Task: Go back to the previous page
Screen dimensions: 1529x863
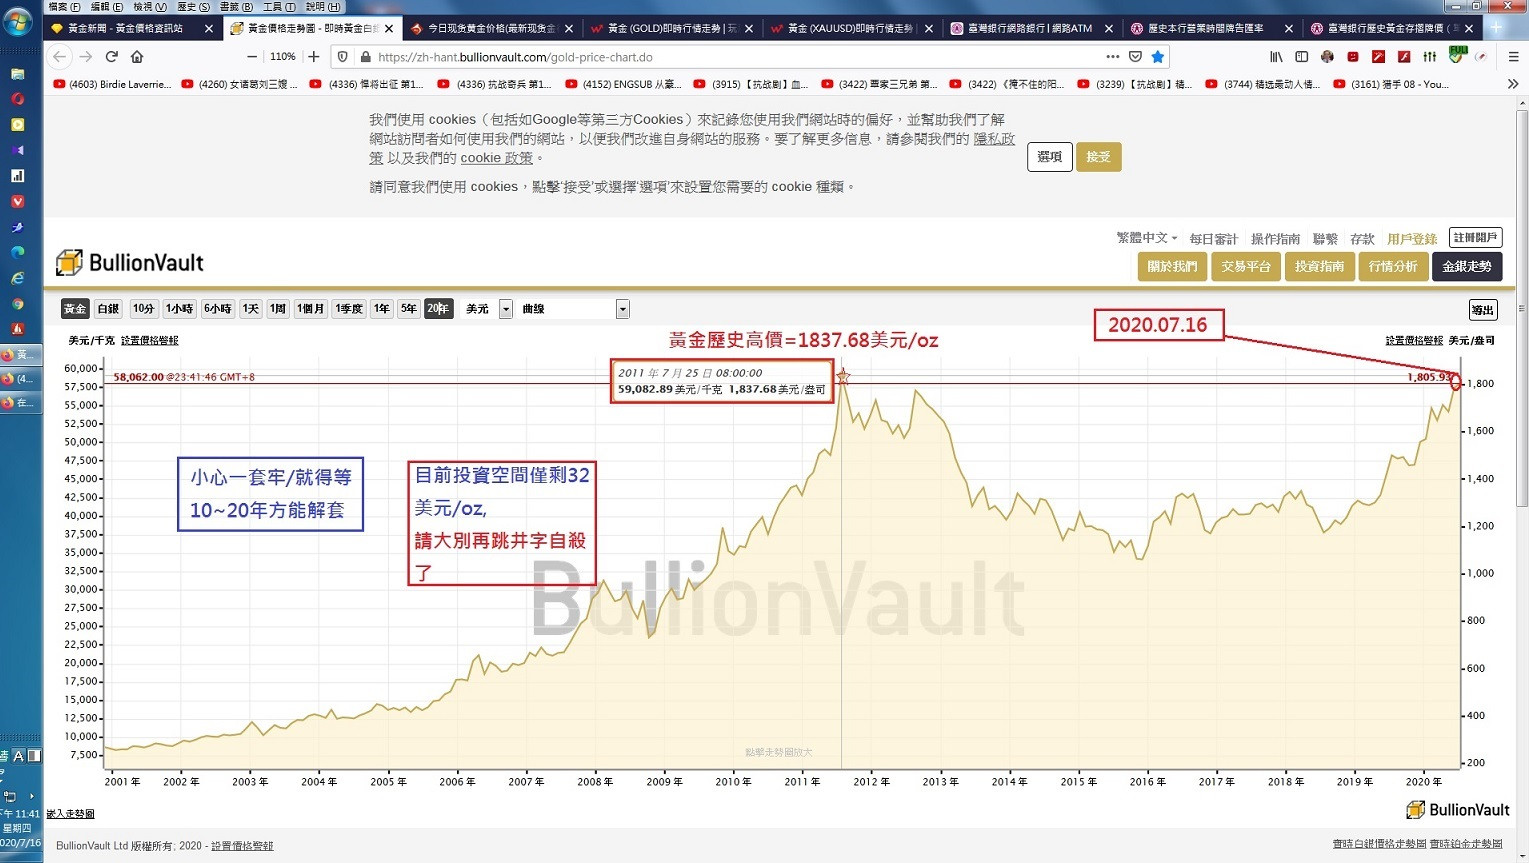Action: click(59, 57)
